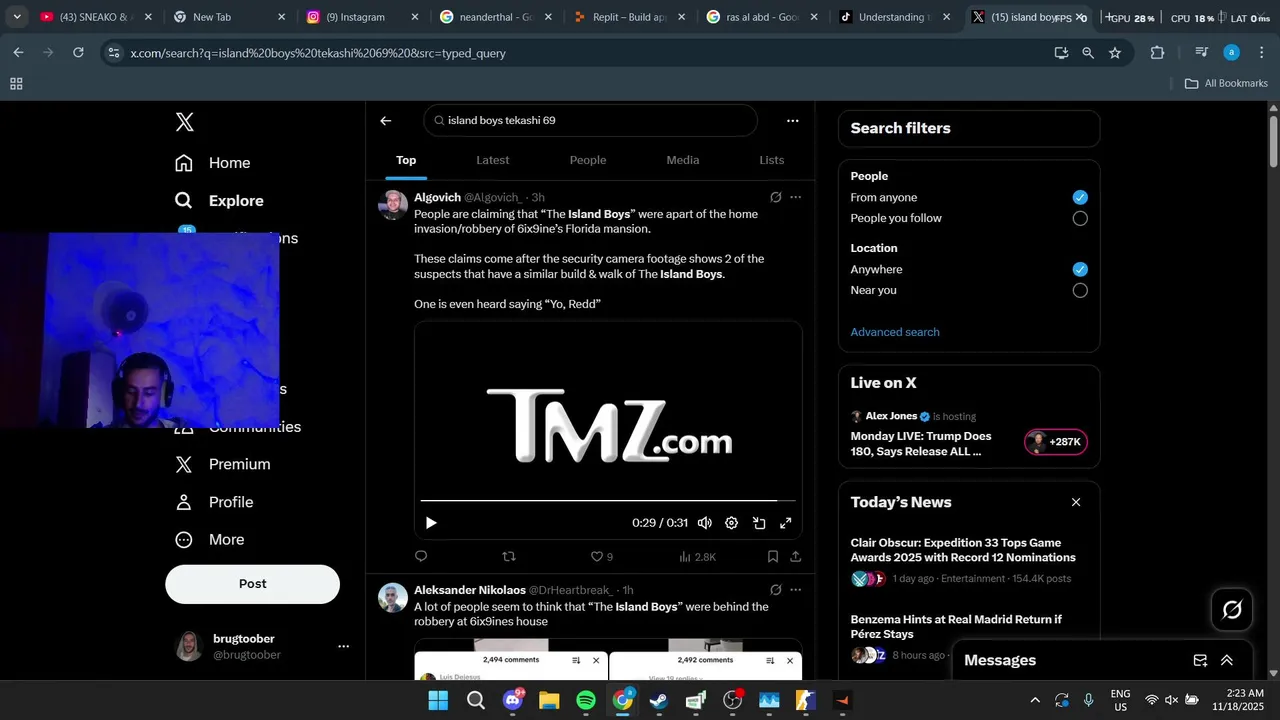Switch to the Top tab
The width and height of the screenshot is (1280, 720).
click(406, 160)
